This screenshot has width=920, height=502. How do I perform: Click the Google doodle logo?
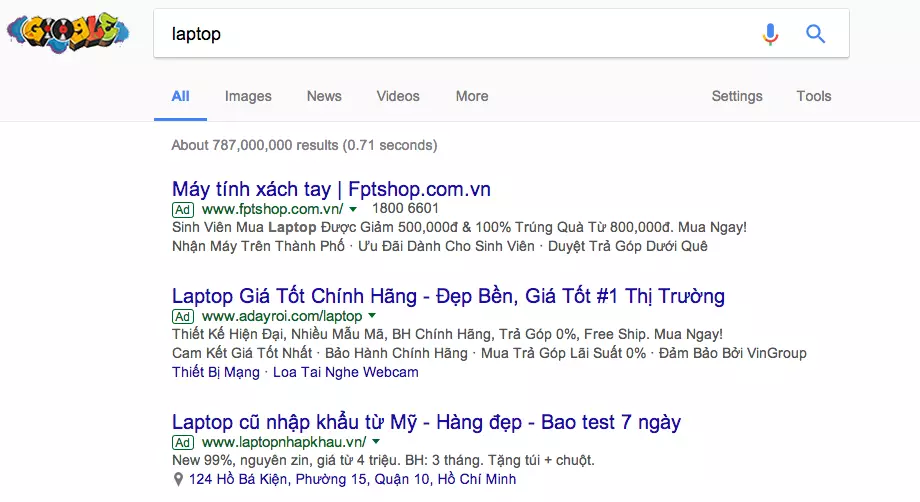pyautogui.click(x=67, y=33)
